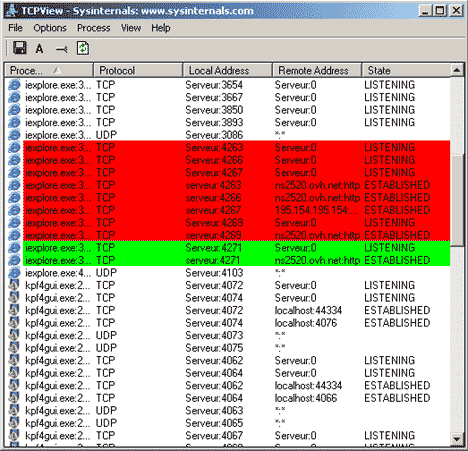
Task: Select ns2520.ovh.net:http in green serveur:4271 row
Action: tap(317, 260)
